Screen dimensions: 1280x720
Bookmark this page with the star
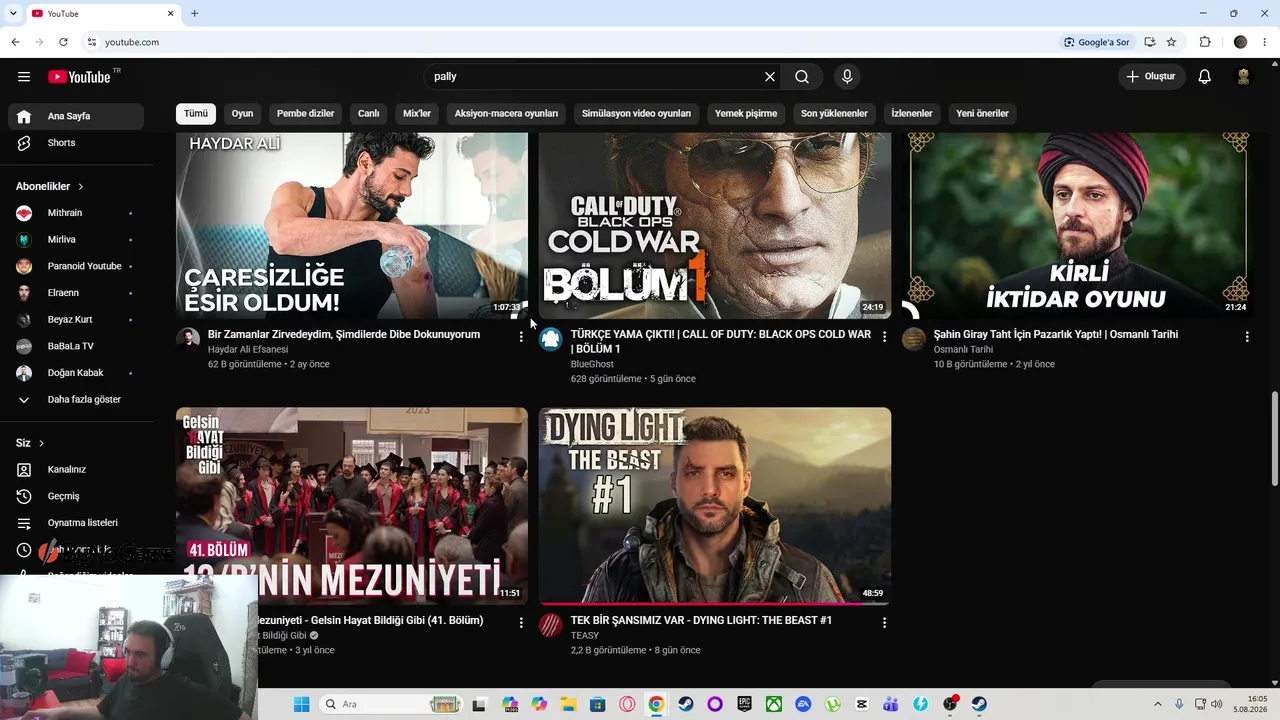(x=1171, y=42)
